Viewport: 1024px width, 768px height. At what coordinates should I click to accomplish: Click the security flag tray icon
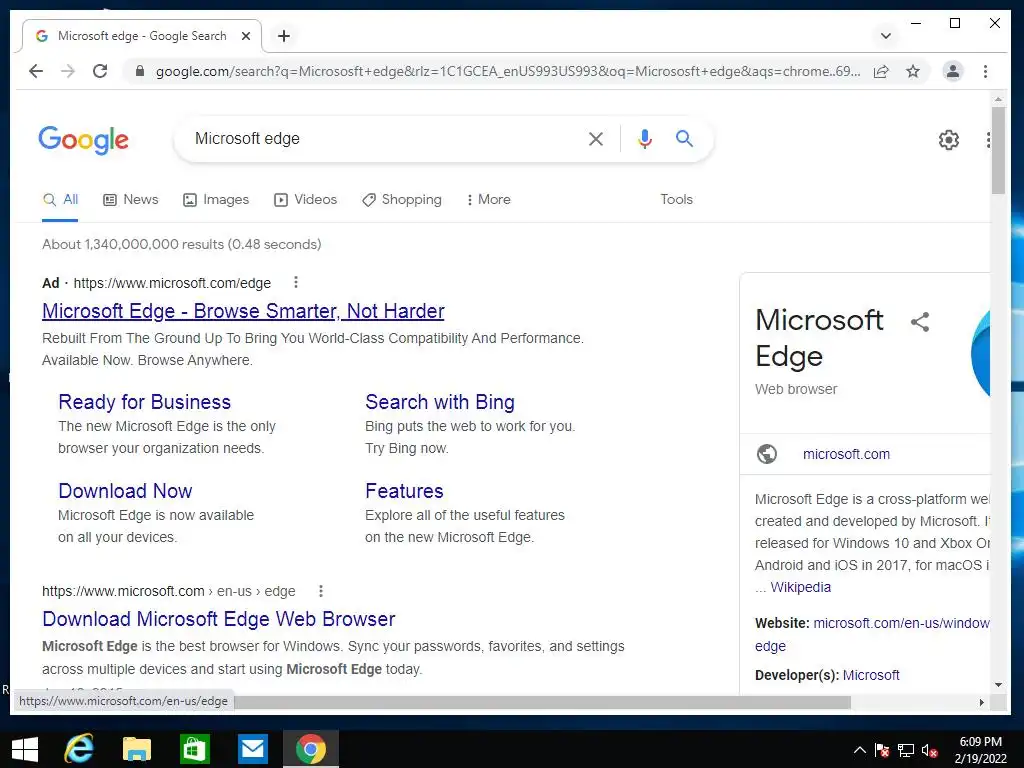click(x=882, y=750)
